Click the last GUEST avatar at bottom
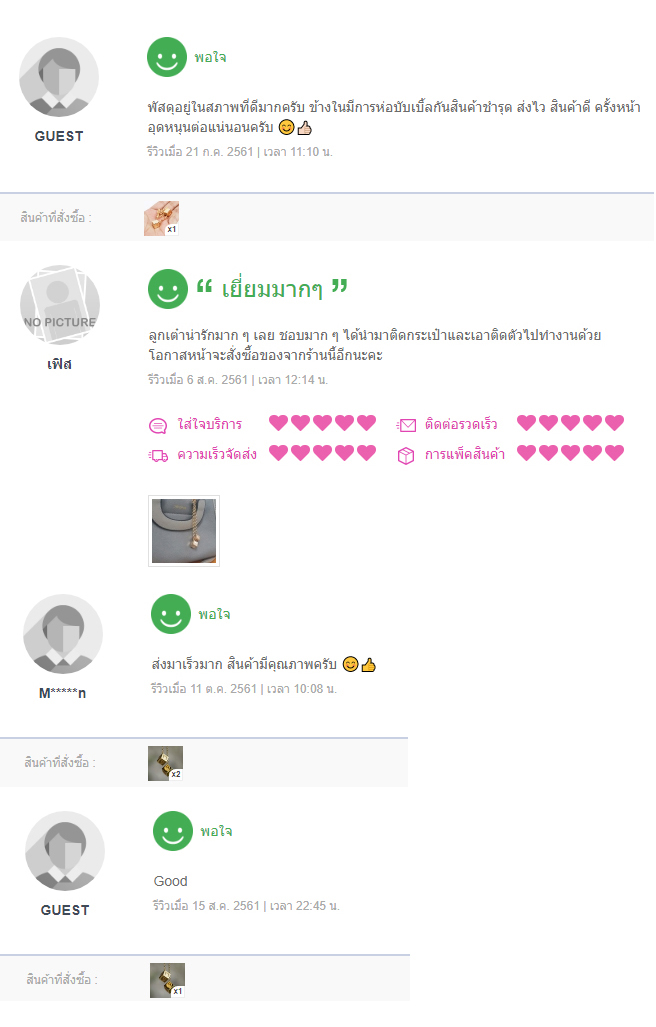 (x=65, y=851)
